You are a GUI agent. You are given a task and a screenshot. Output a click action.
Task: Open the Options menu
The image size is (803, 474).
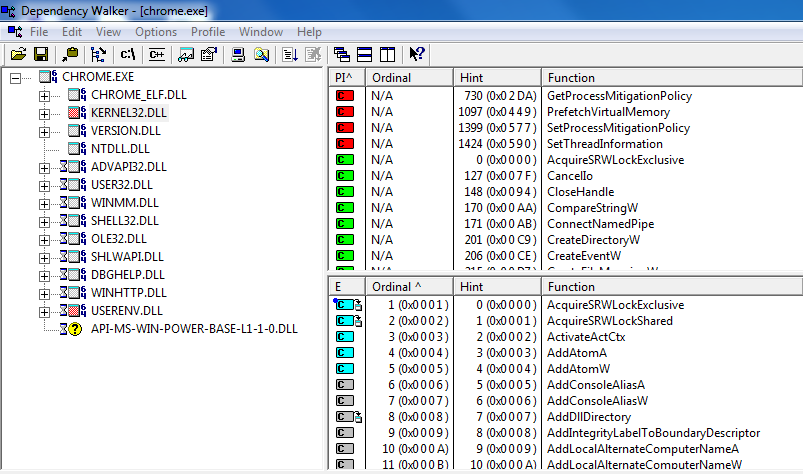point(156,32)
